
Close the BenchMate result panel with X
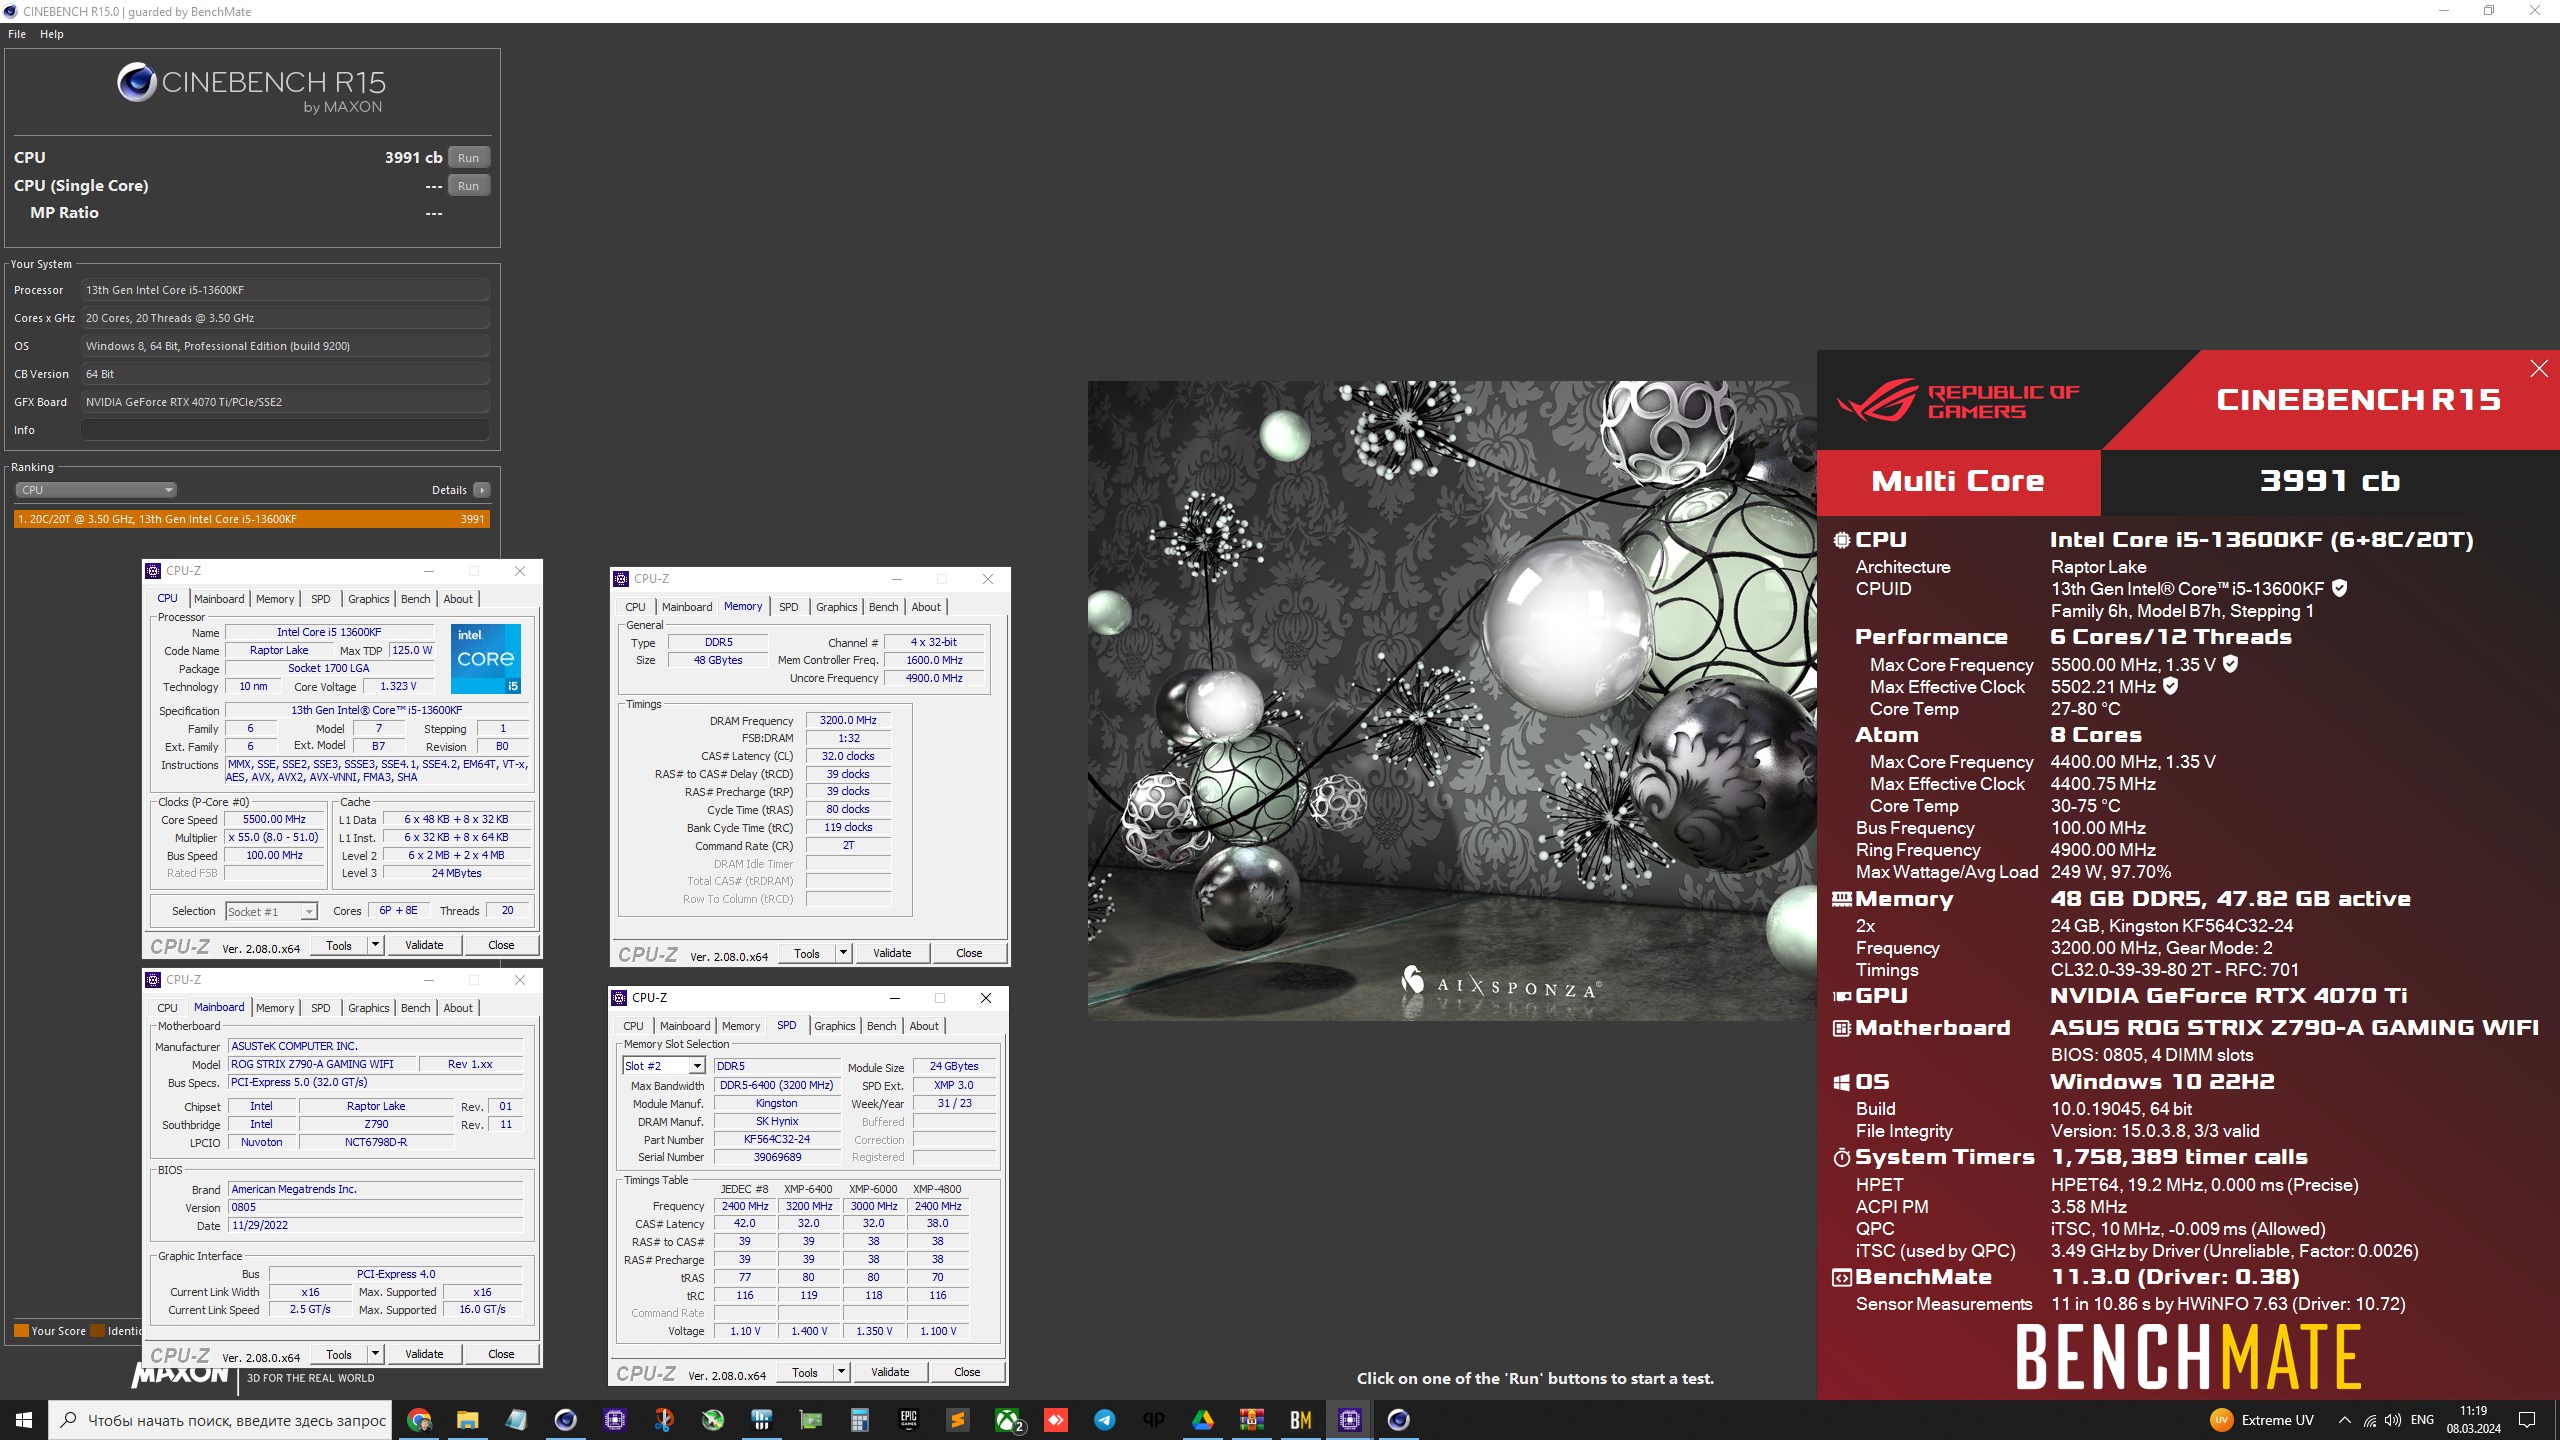[x=2538, y=369]
